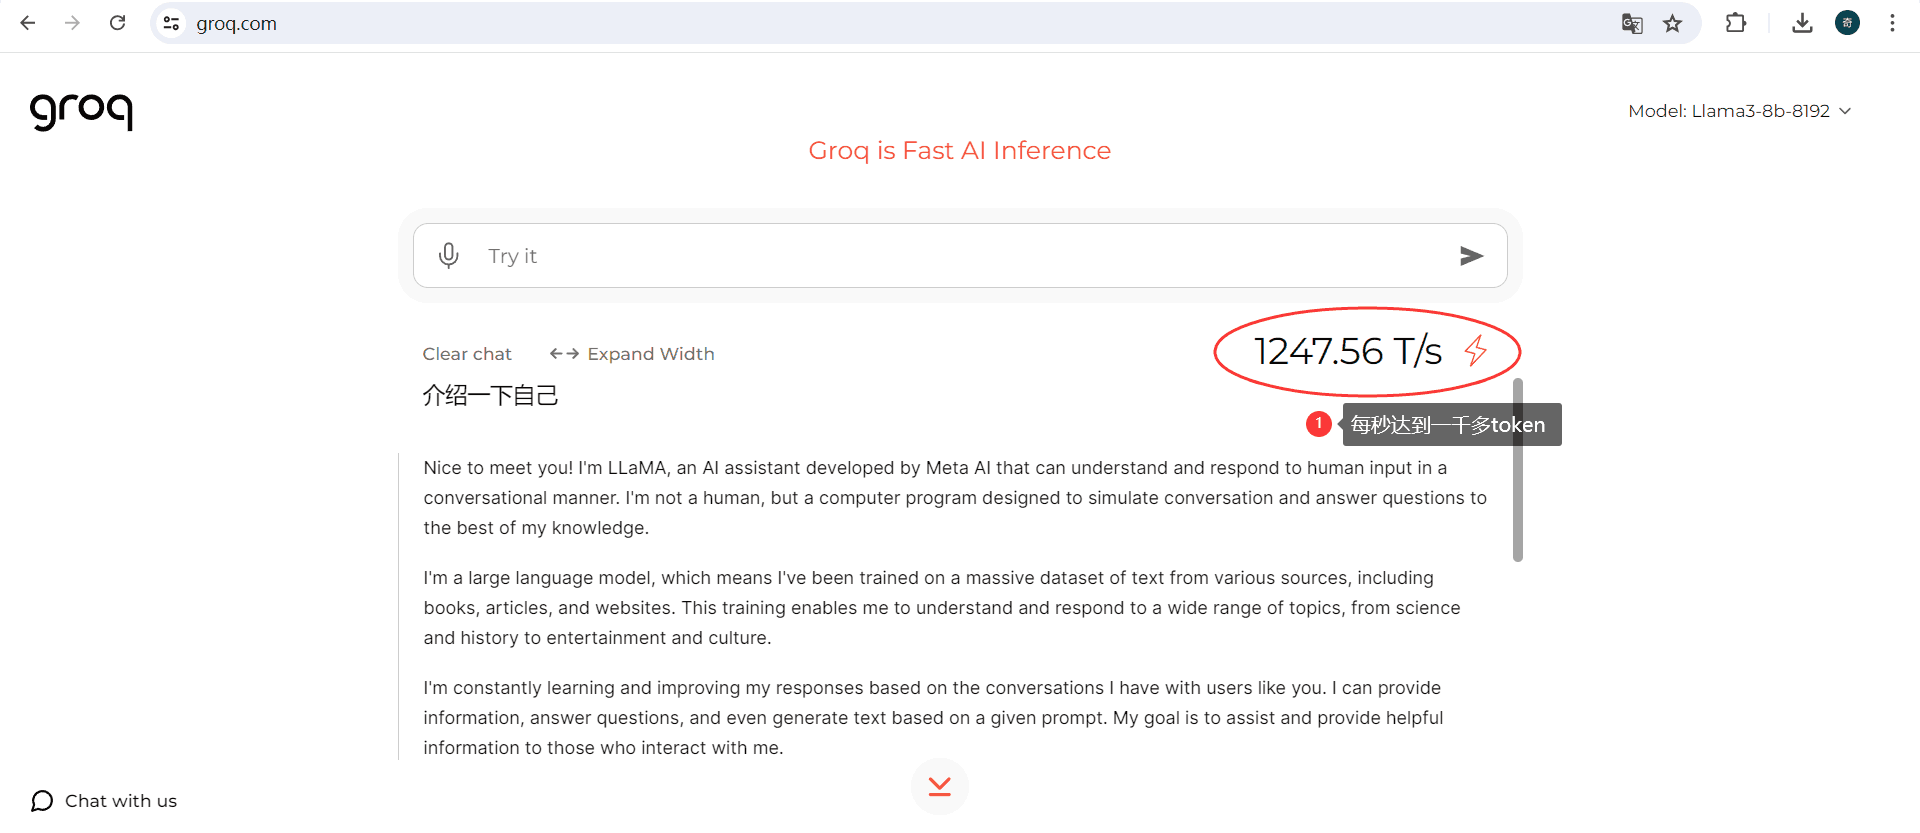This screenshot has width=1920, height=833.
Task: Open the Google Translate page icon
Action: pos(1632,23)
